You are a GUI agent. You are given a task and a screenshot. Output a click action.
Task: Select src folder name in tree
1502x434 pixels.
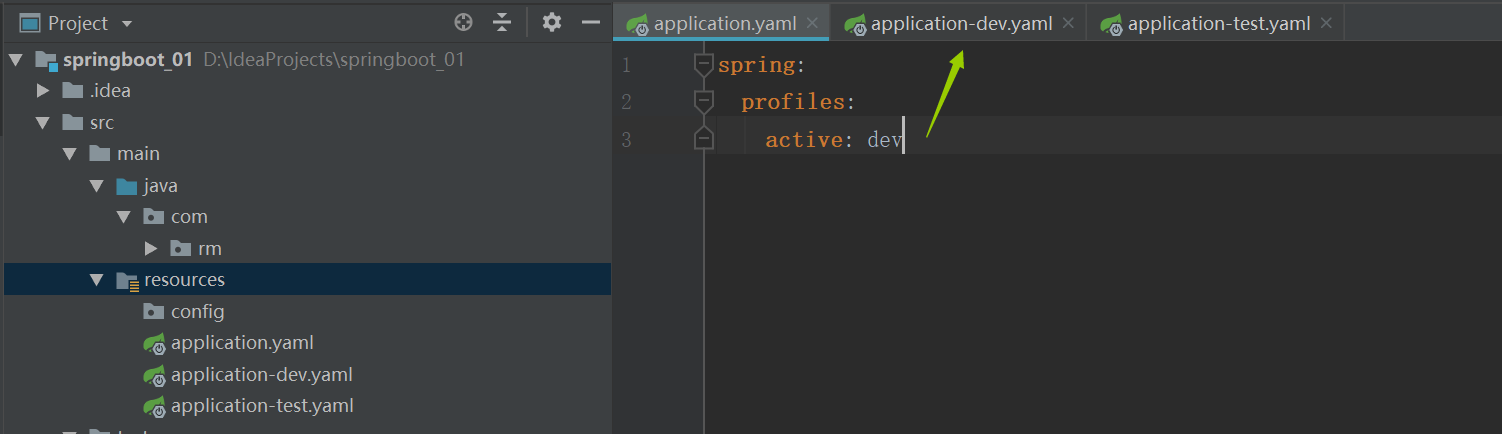click(102, 123)
